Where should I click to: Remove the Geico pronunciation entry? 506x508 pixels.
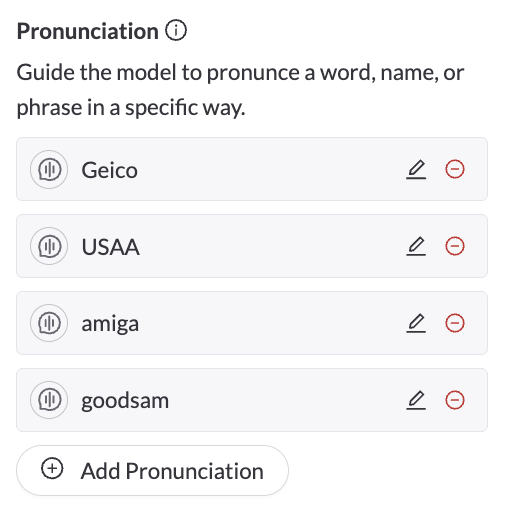coord(455,169)
